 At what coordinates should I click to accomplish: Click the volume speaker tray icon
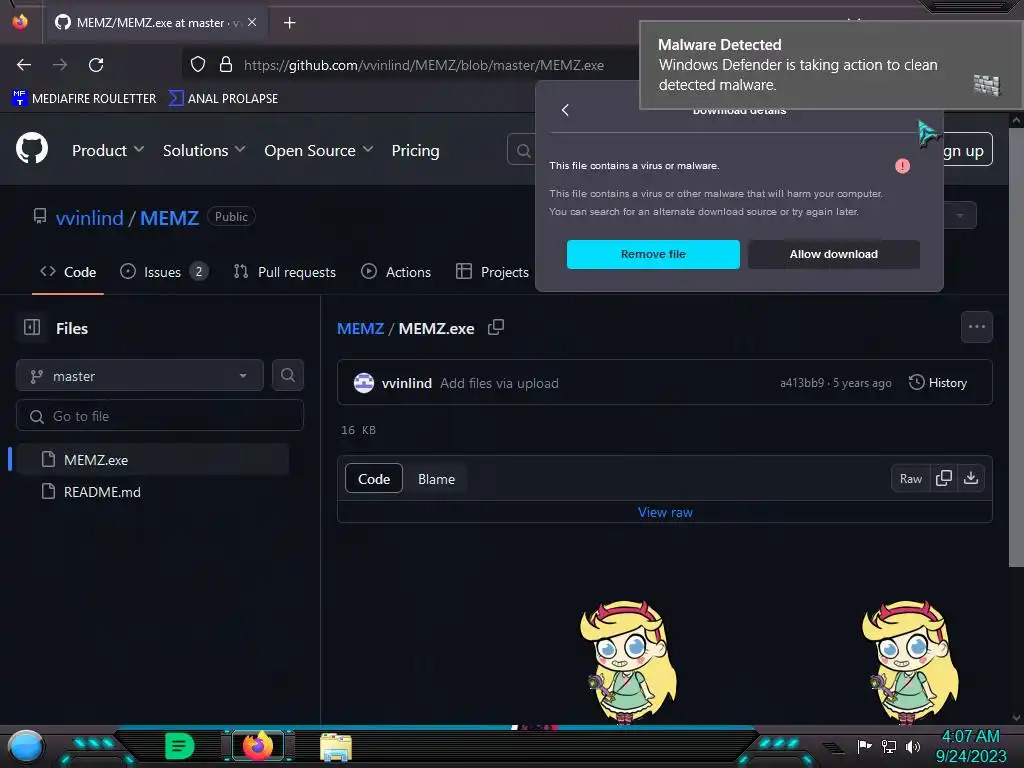[x=913, y=746]
